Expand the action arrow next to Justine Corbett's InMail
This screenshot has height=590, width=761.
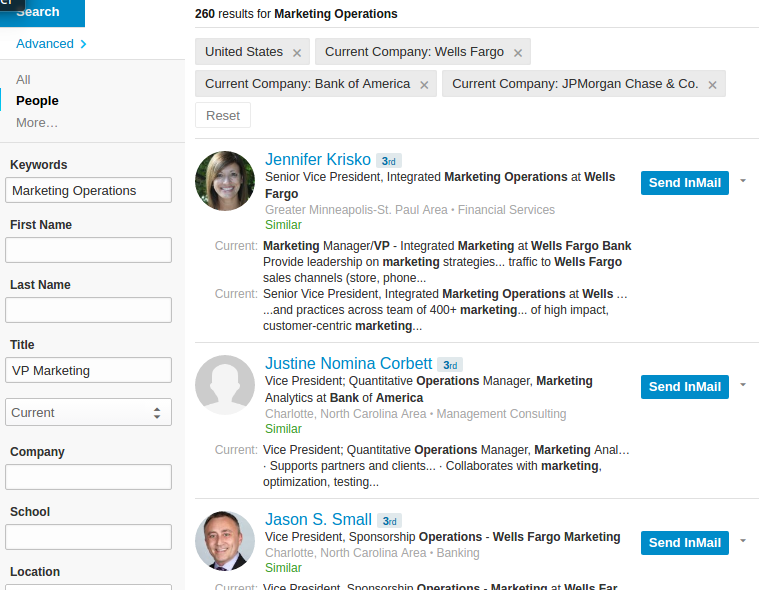tap(743, 385)
